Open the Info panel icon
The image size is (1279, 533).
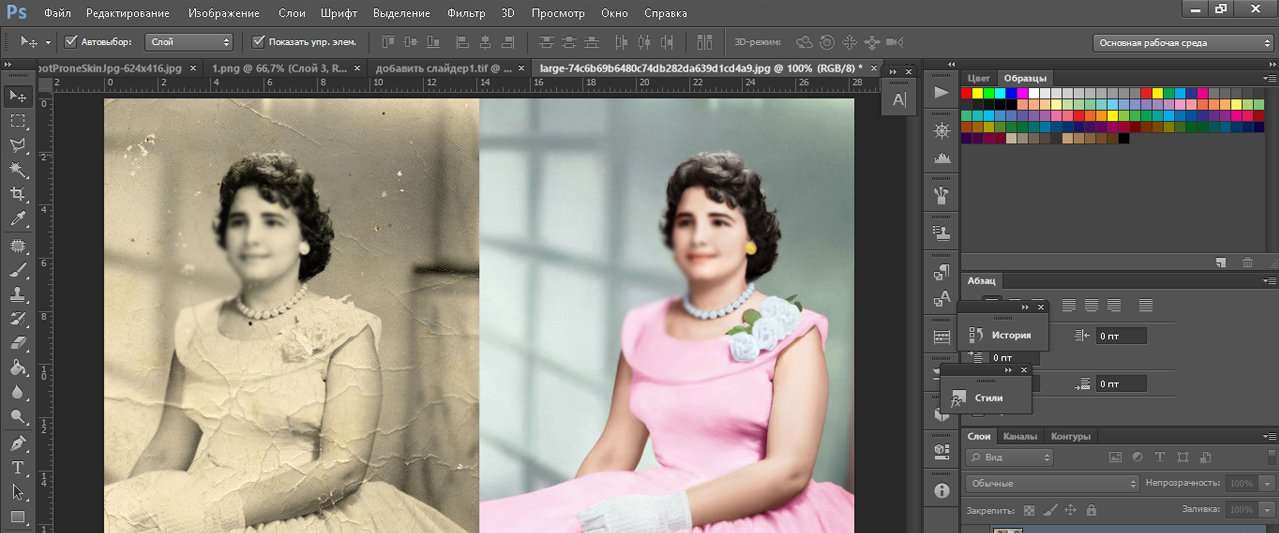[x=941, y=490]
